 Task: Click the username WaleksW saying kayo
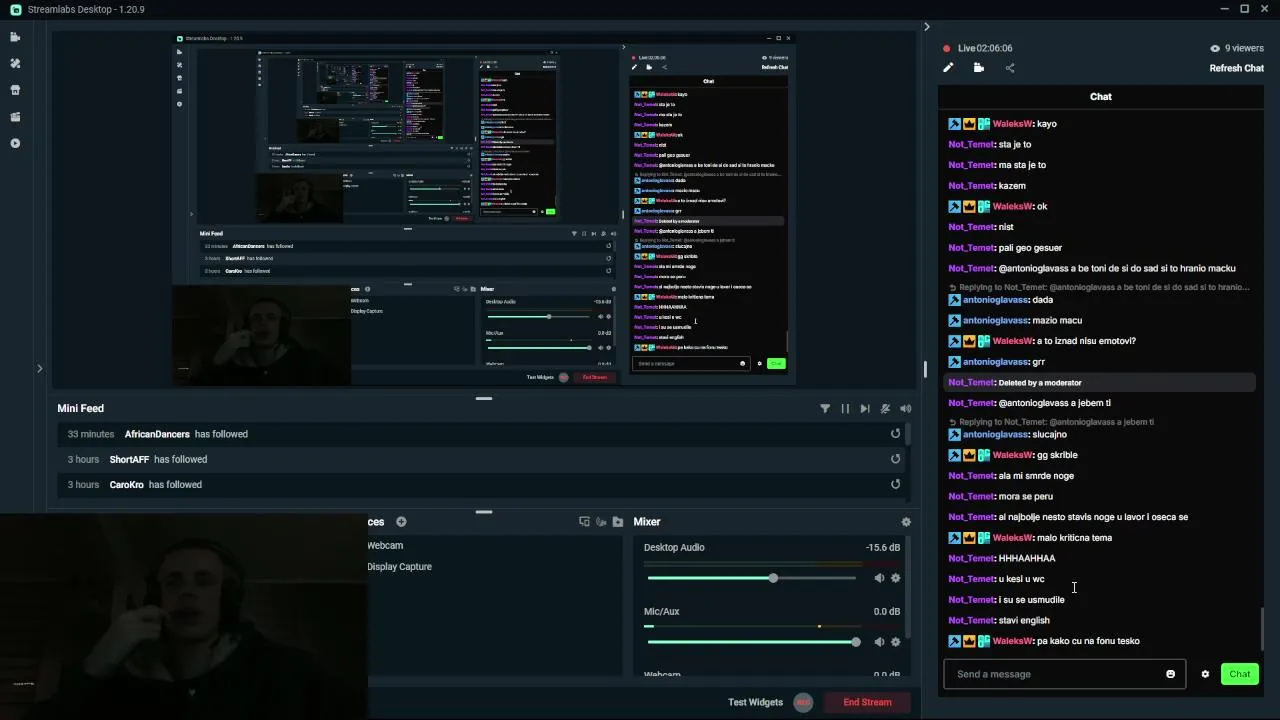point(1012,124)
